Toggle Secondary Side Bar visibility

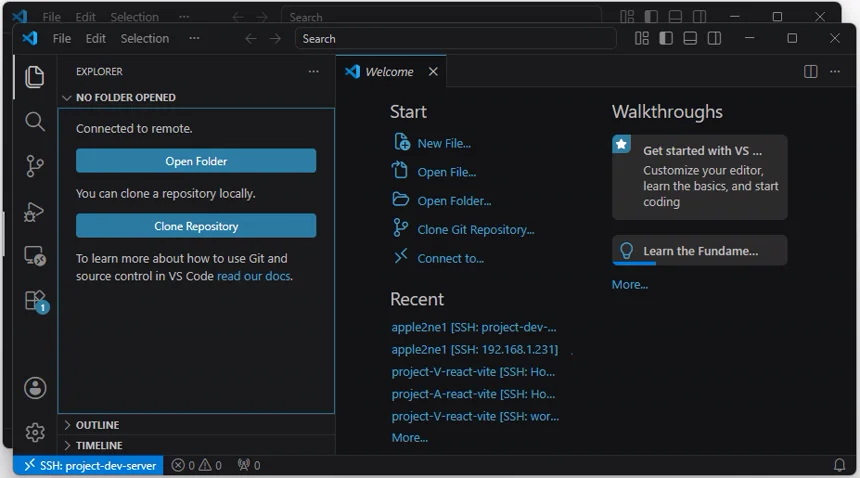(714, 38)
